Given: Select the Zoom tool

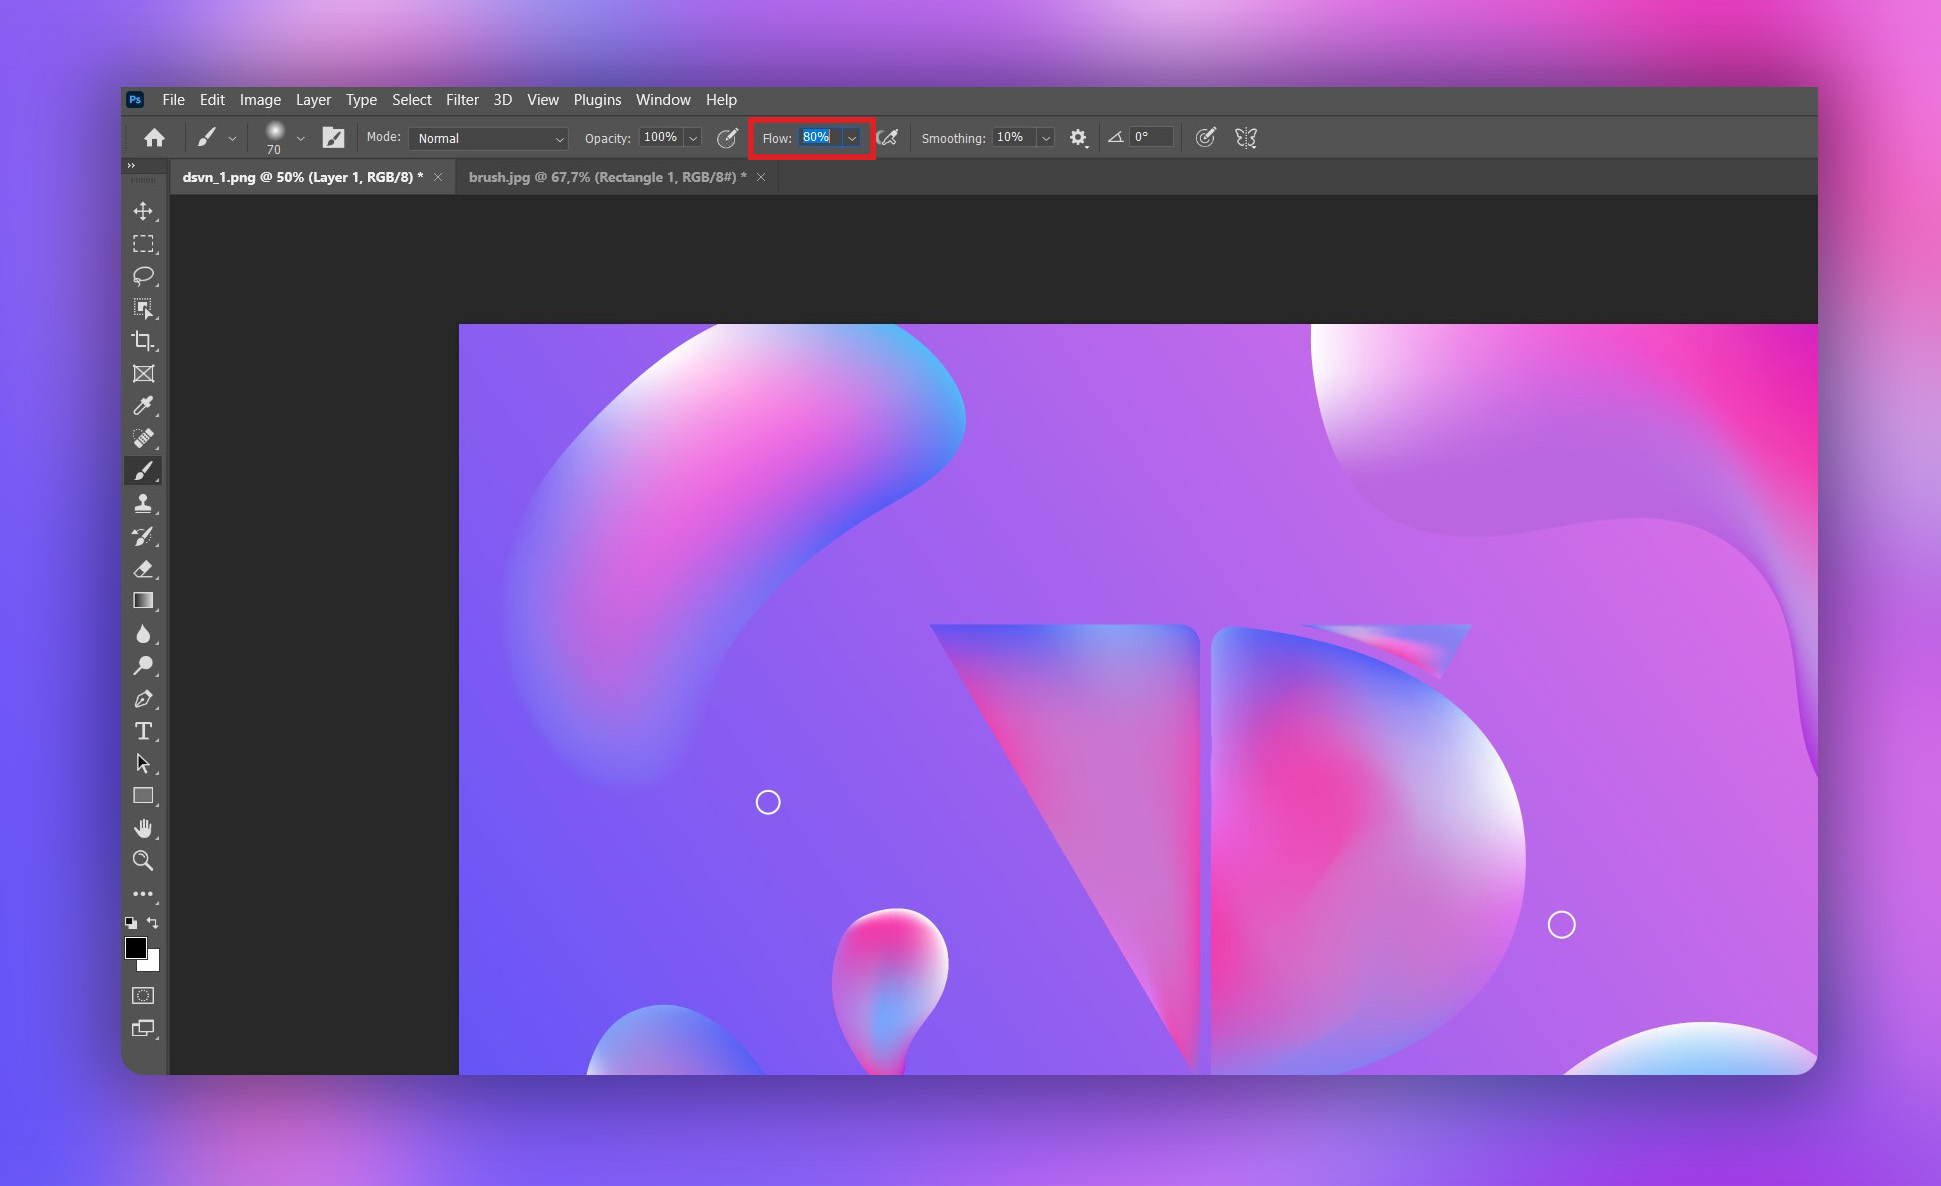Looking at the screenshot, I should point(143,860).
